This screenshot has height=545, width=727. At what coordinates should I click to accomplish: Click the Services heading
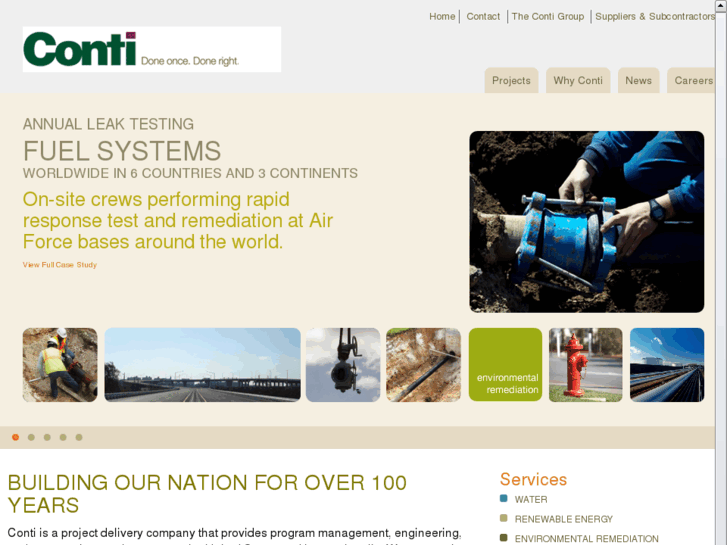pyautogui.click(x=533, y=479)
